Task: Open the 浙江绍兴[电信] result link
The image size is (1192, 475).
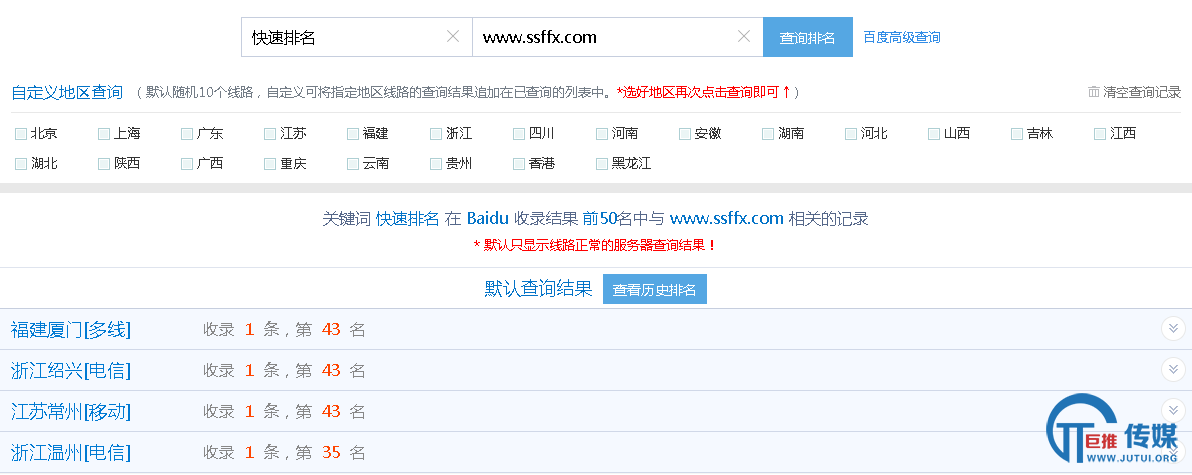Action: [x=71, y=370]
